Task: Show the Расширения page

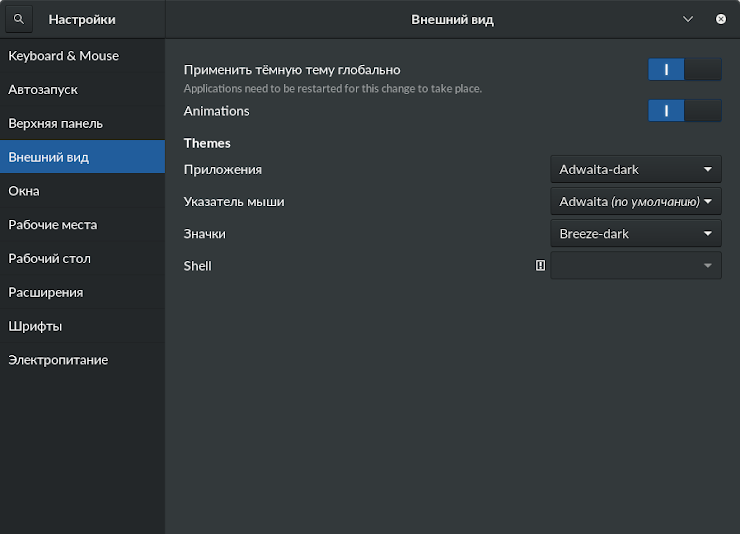Action: [x=46, y=293]
